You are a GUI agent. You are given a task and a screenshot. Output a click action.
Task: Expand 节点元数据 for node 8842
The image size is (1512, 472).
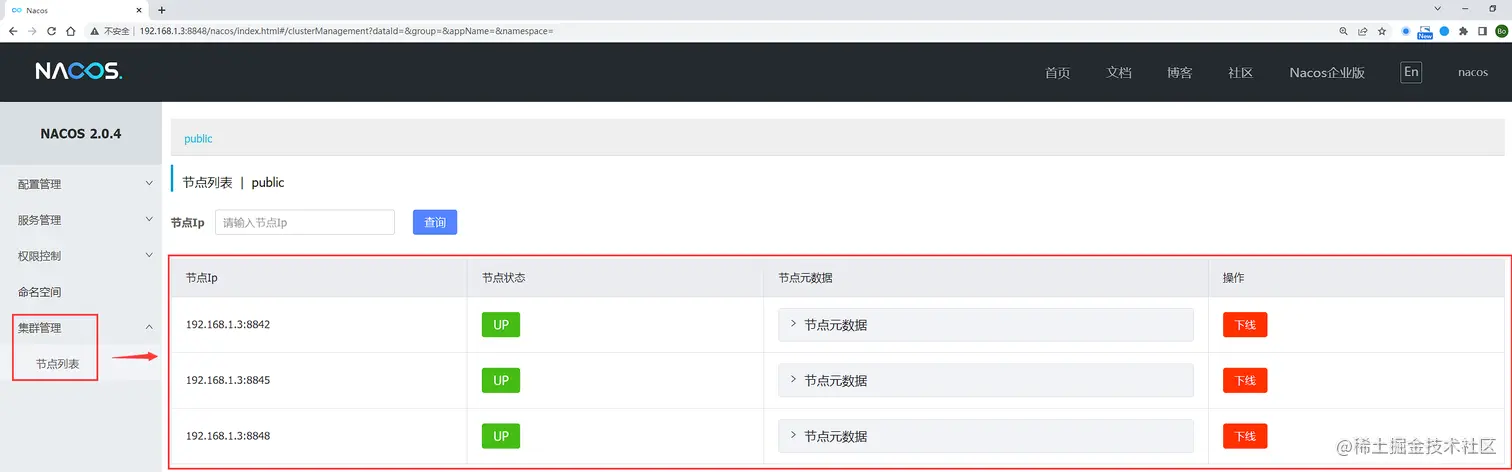tap(985, 325)
